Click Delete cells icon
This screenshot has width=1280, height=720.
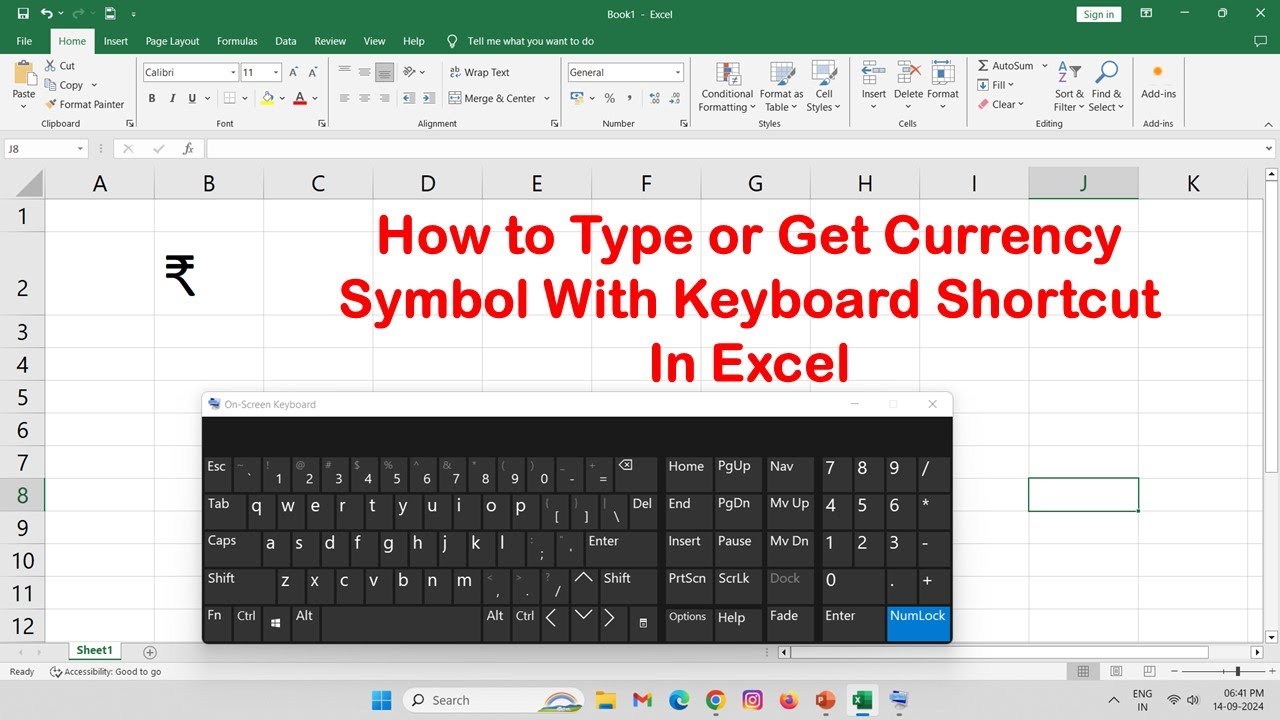(908, 74)
